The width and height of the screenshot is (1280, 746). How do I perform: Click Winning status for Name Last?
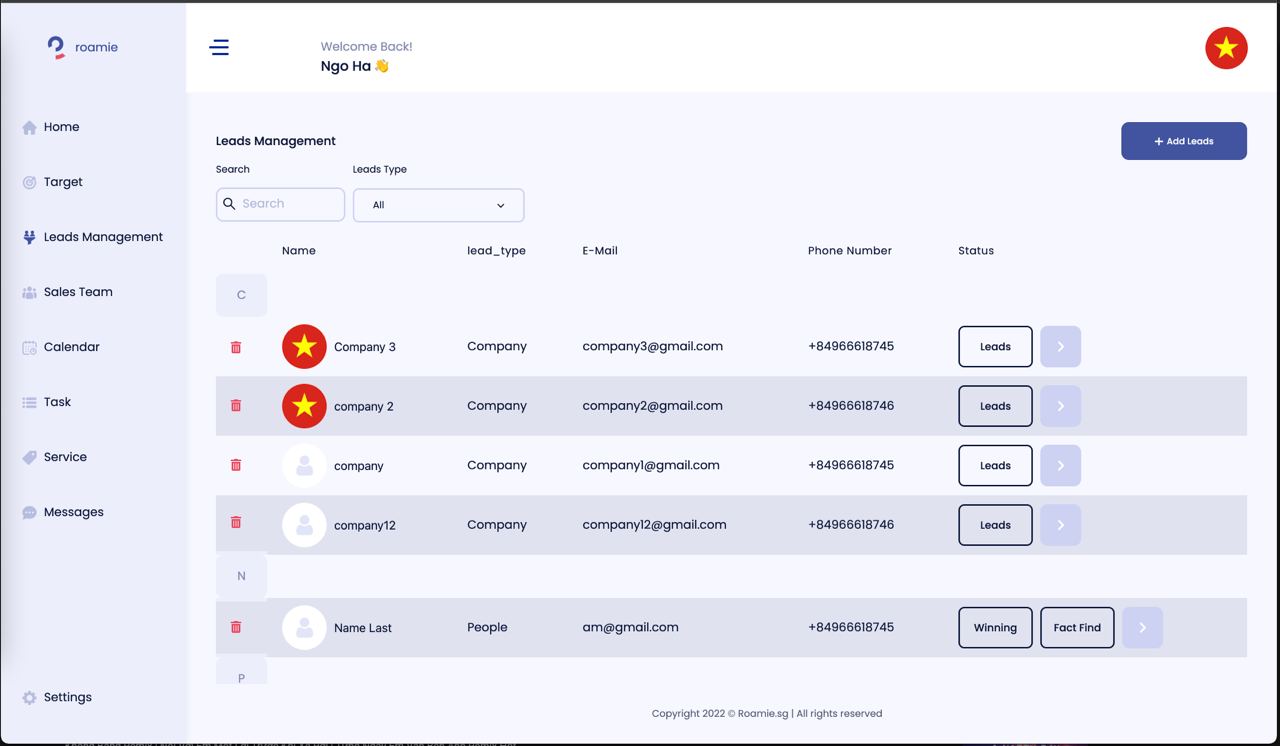[x=995, y=628]
